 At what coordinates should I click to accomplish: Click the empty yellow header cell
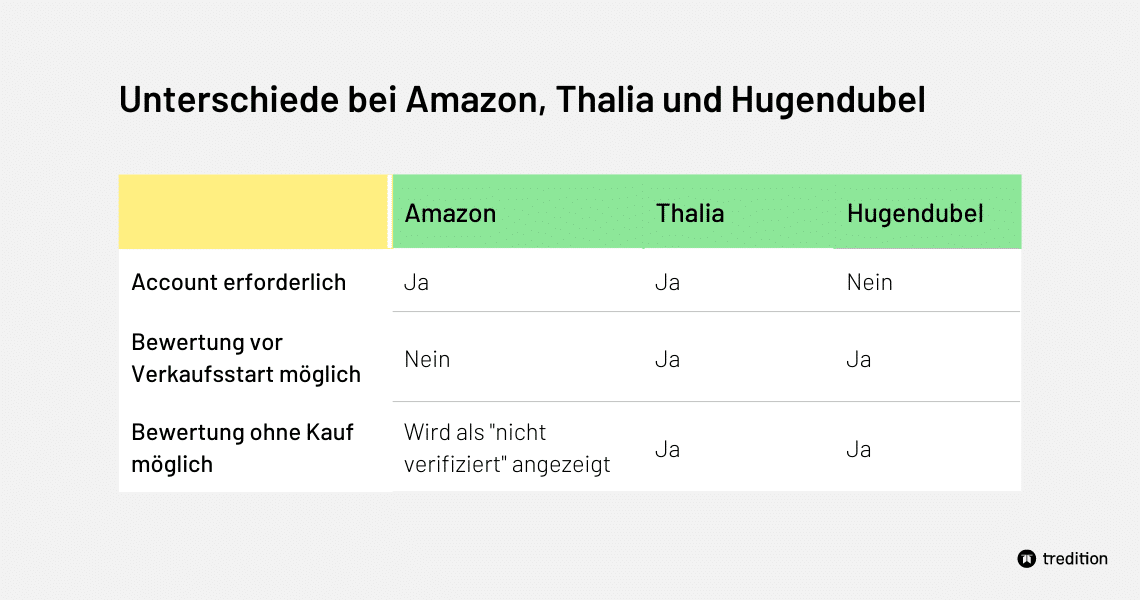pos(253,212)
